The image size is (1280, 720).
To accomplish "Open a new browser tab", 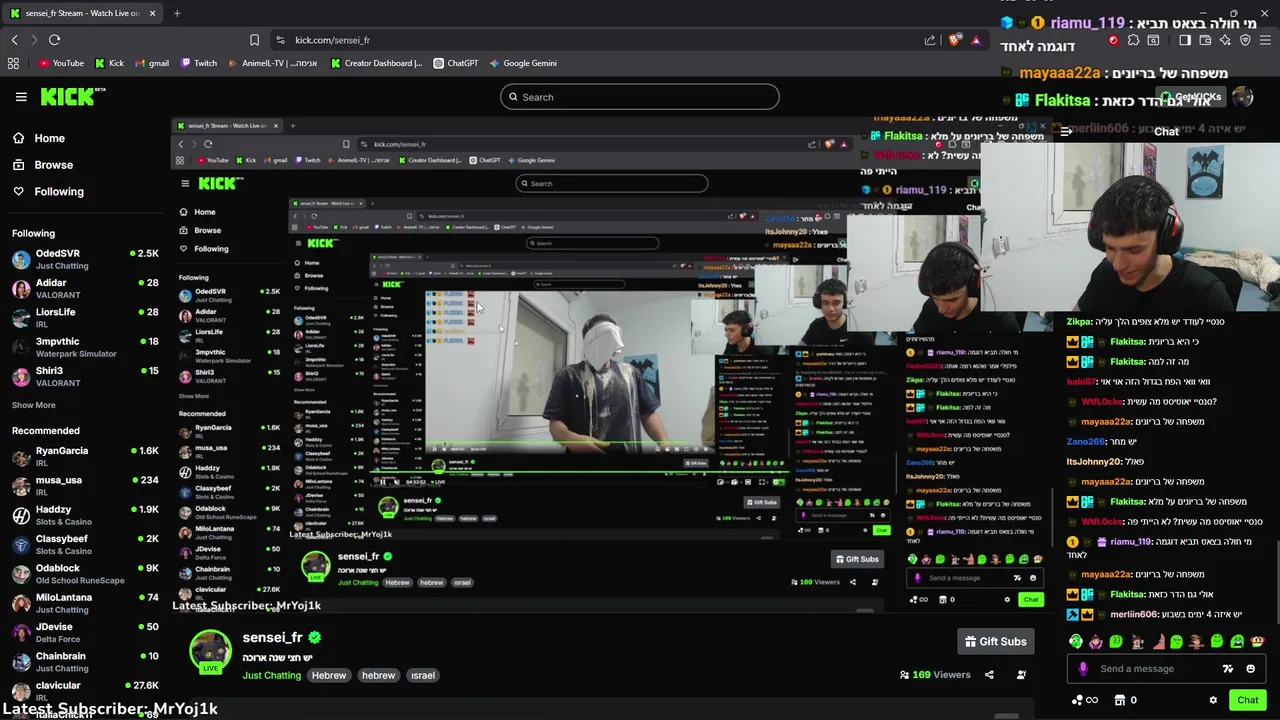I will pyautogui.click(x=177, y=13).
